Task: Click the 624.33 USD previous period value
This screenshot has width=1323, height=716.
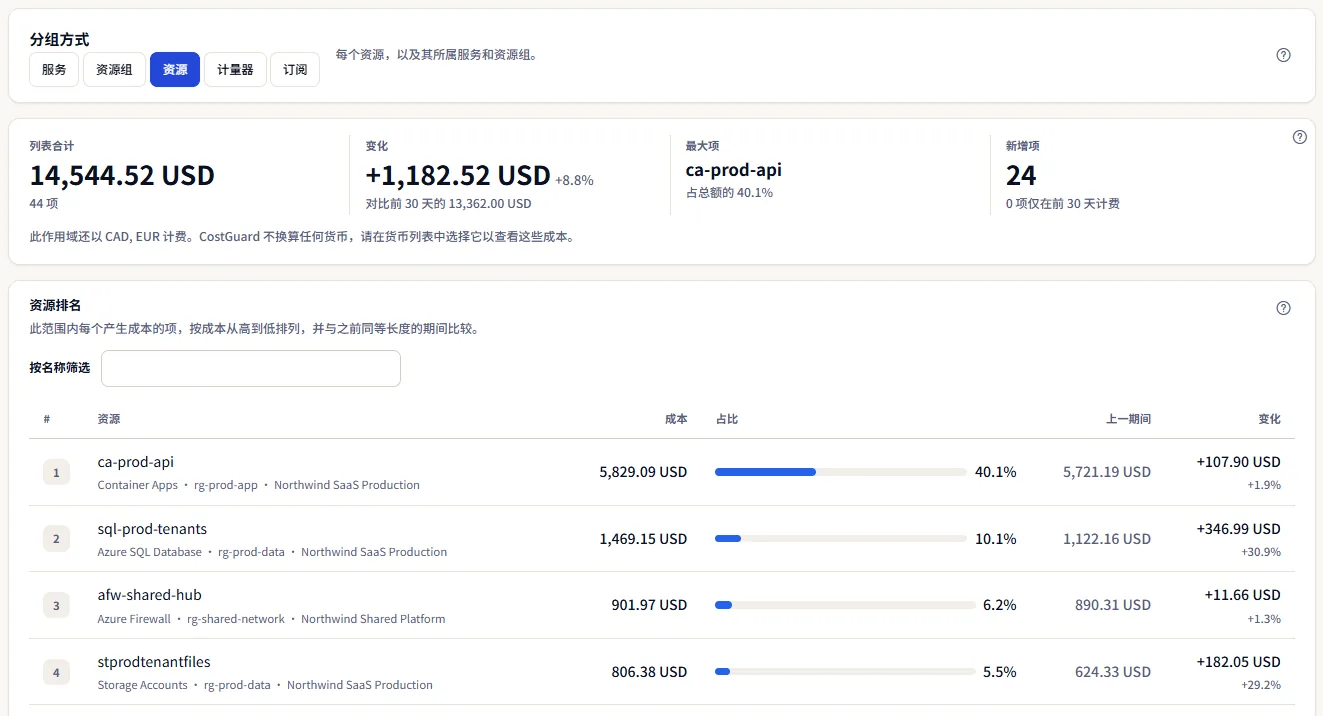Action: click(1113, 672)
